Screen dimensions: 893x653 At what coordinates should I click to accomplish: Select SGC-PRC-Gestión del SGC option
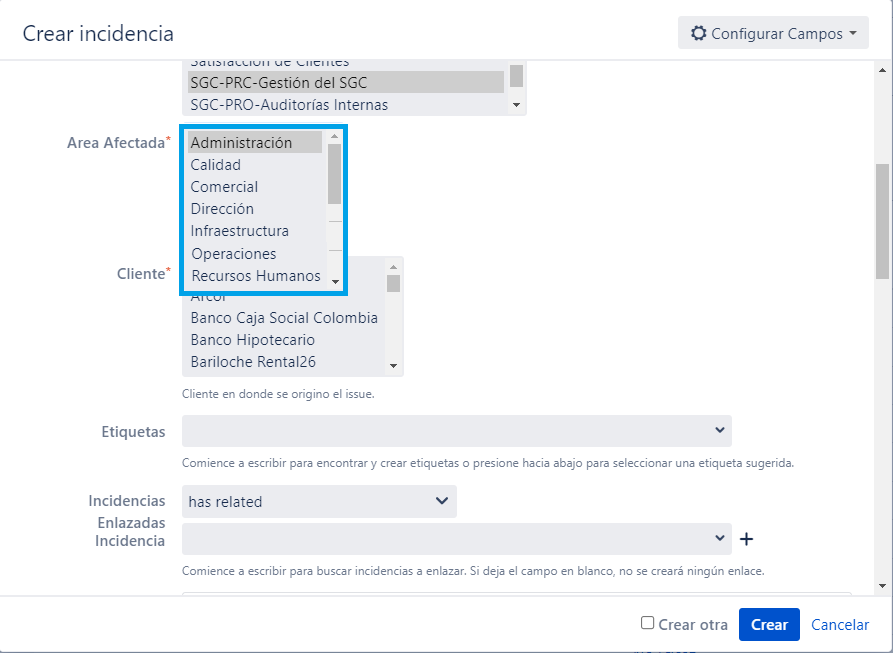click(x=346, y=83)
